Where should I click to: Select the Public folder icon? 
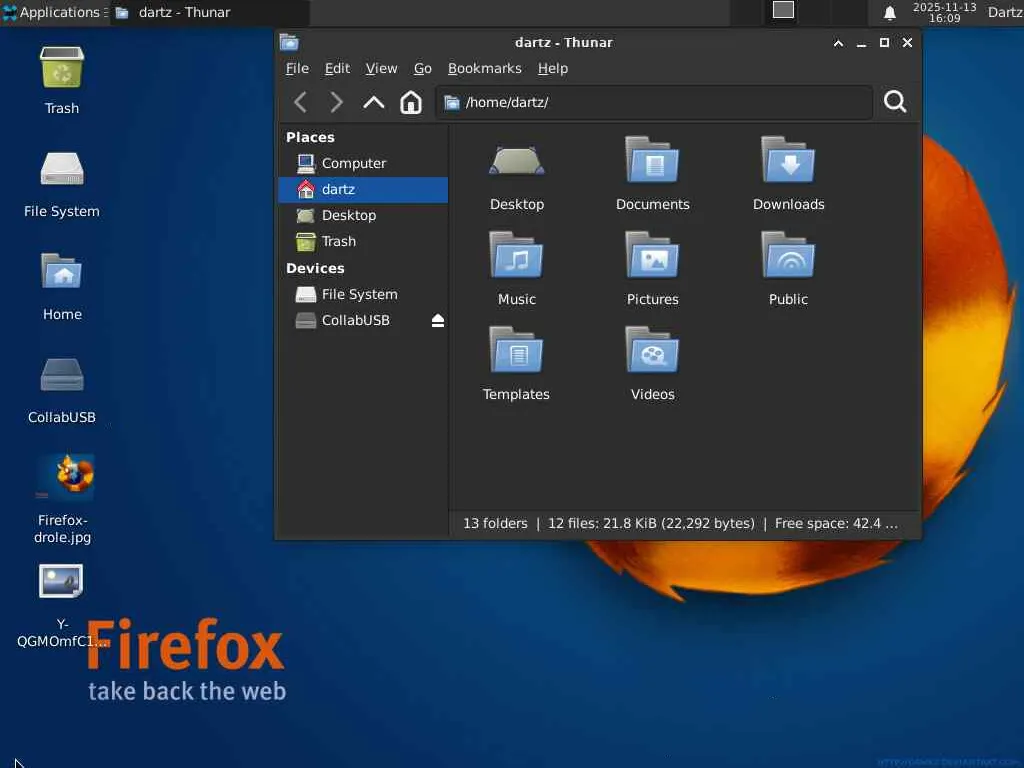788,255
